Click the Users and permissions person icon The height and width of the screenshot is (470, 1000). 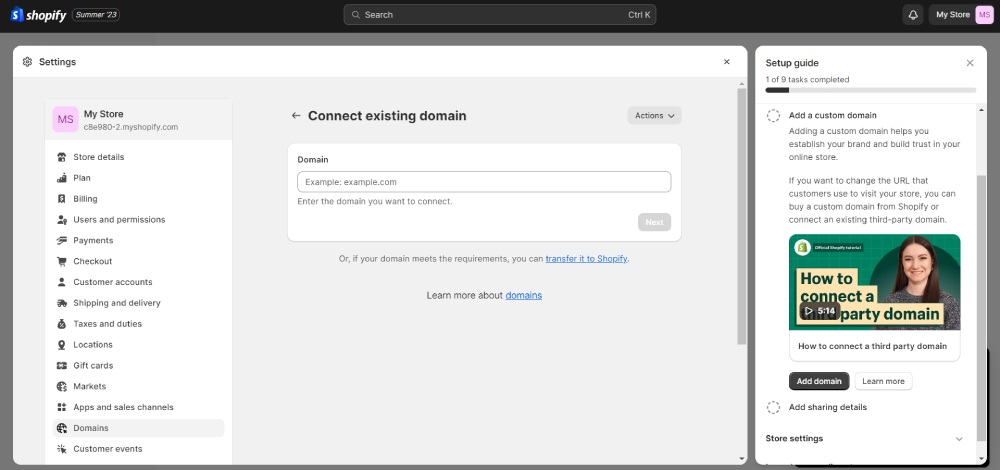[62, 219]
